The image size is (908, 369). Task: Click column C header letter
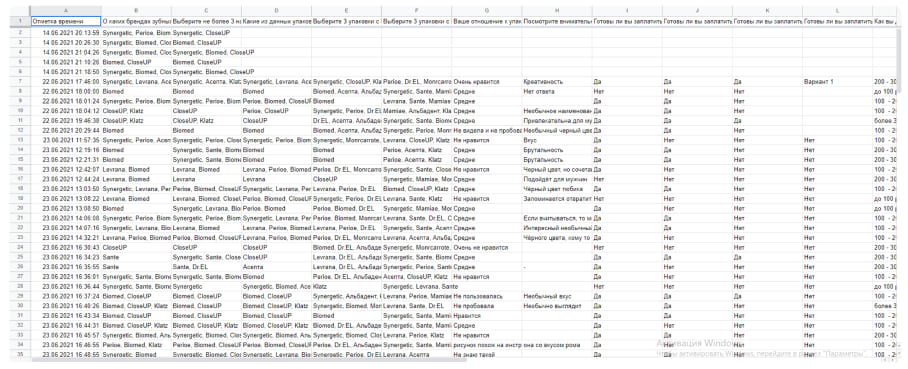click(206, 10)
